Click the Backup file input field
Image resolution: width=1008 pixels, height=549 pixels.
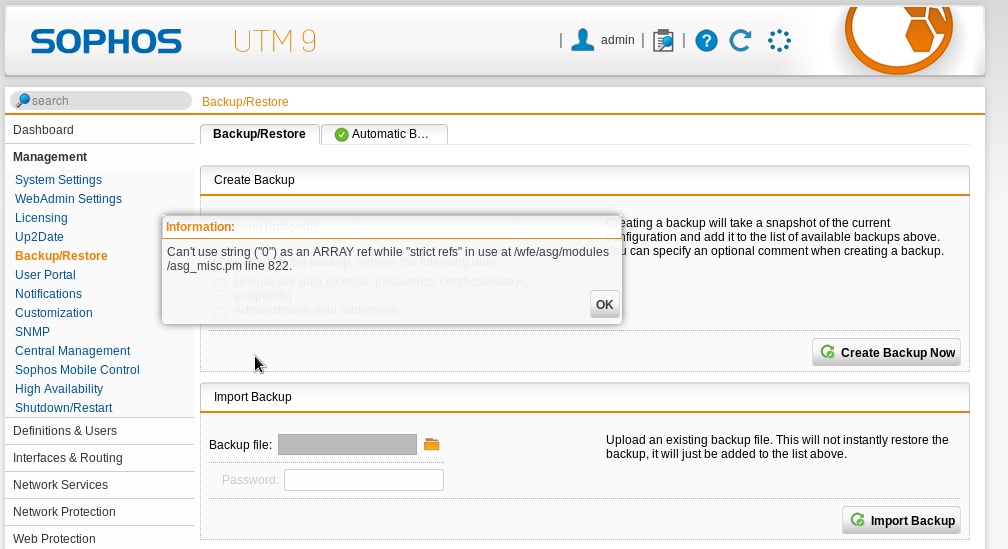[347, 444]
